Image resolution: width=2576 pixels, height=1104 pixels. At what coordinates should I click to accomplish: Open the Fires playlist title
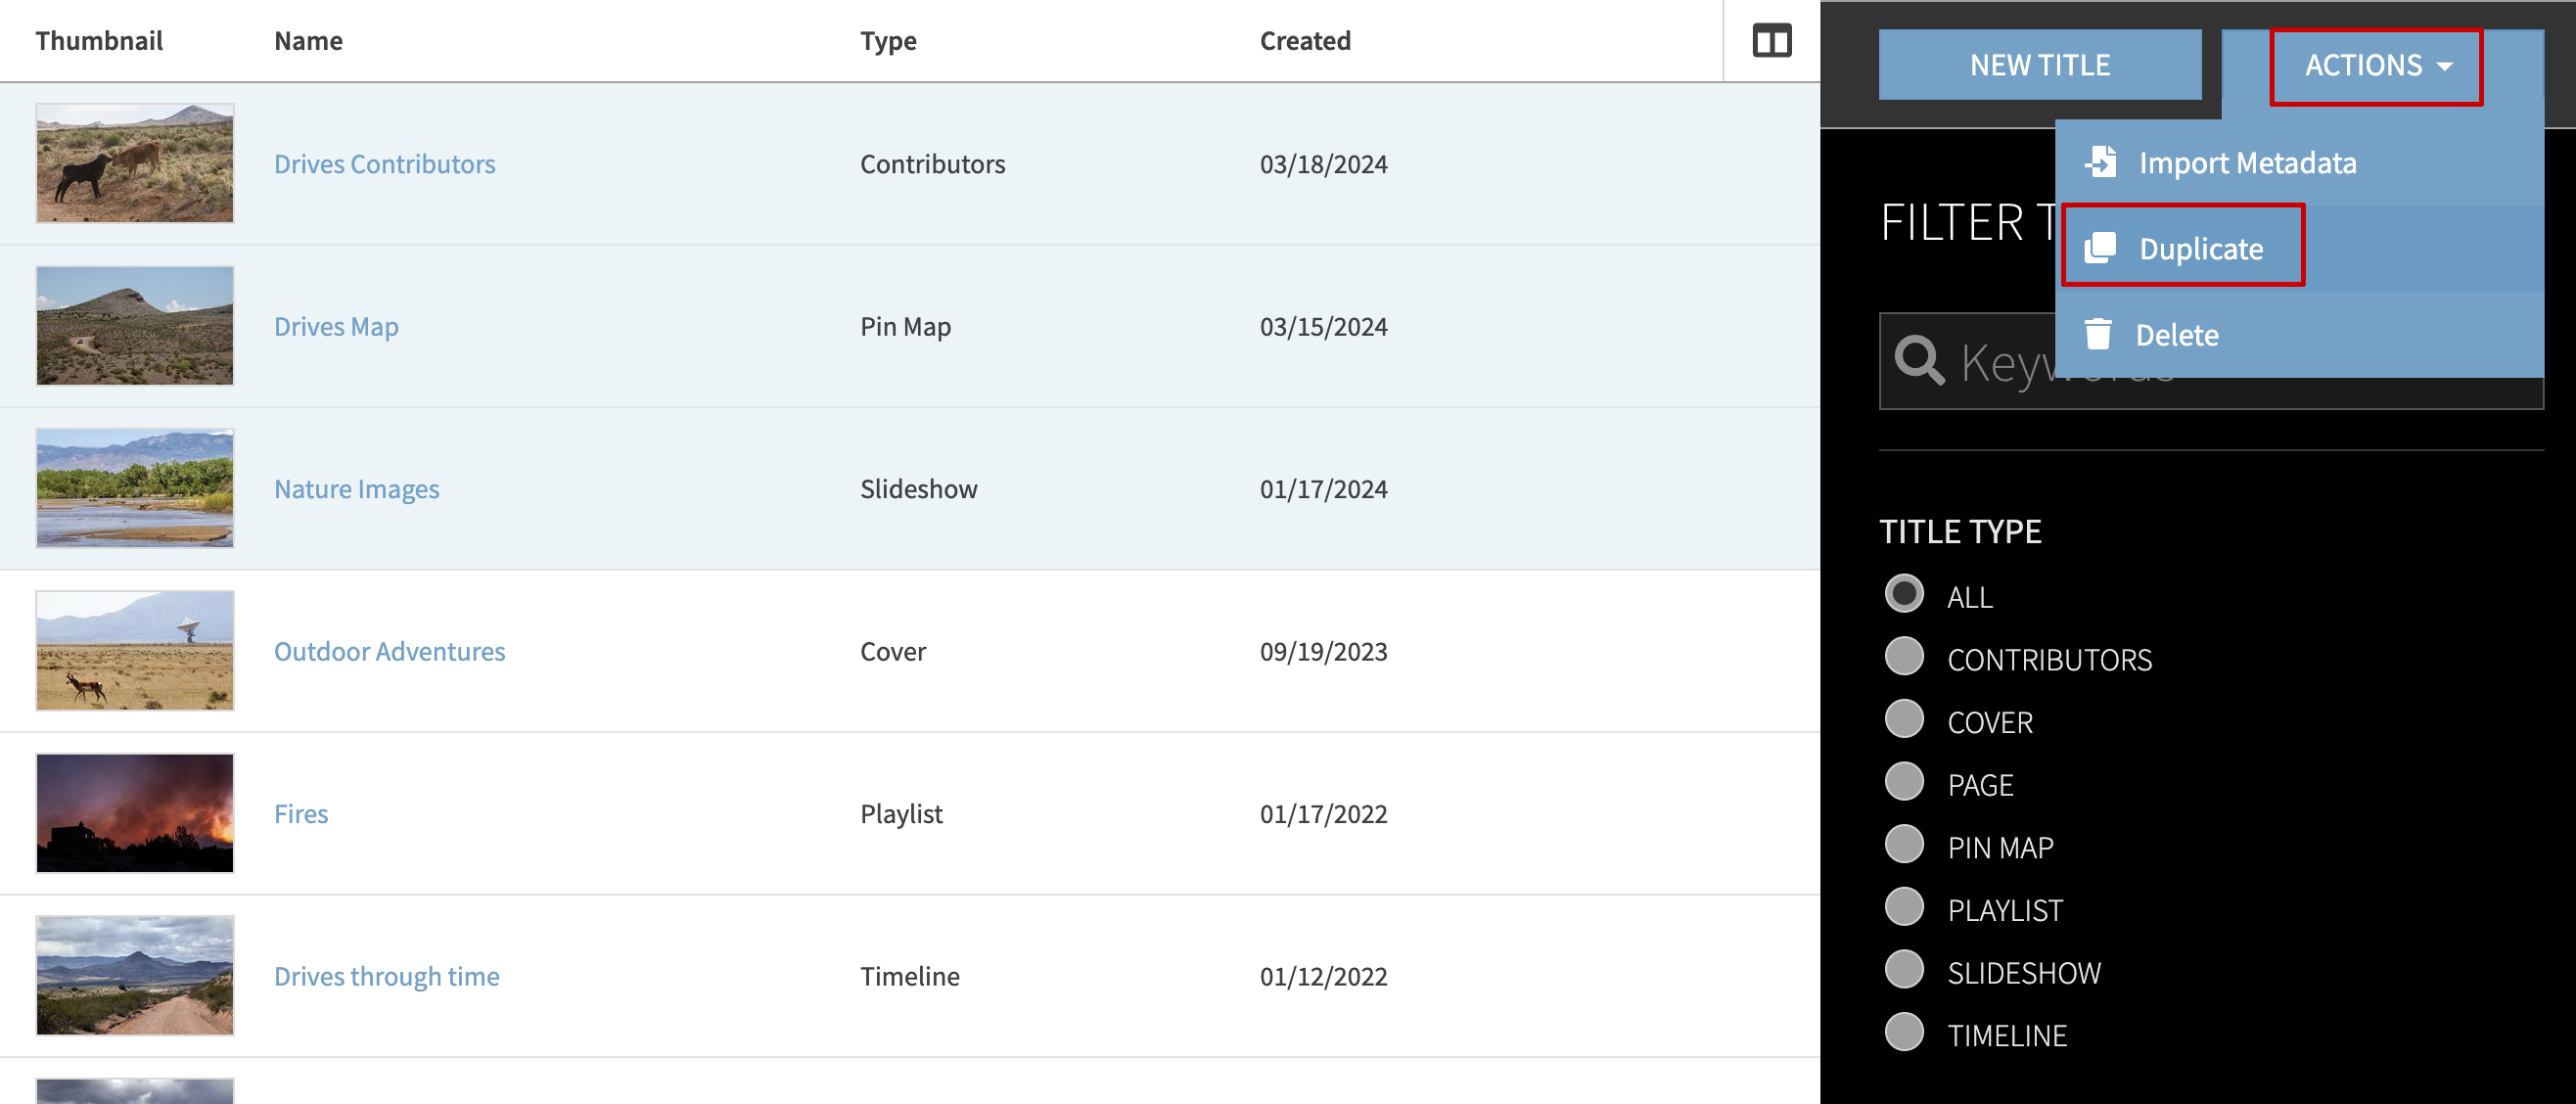click(x=300, y=813)
